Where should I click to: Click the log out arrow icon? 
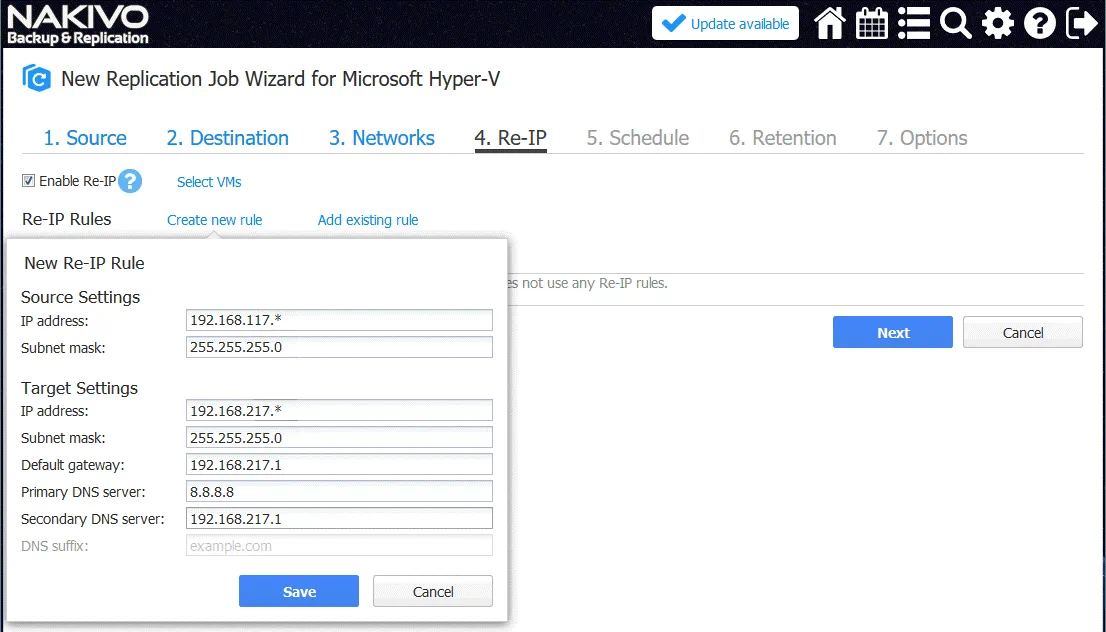[1081, 24]
